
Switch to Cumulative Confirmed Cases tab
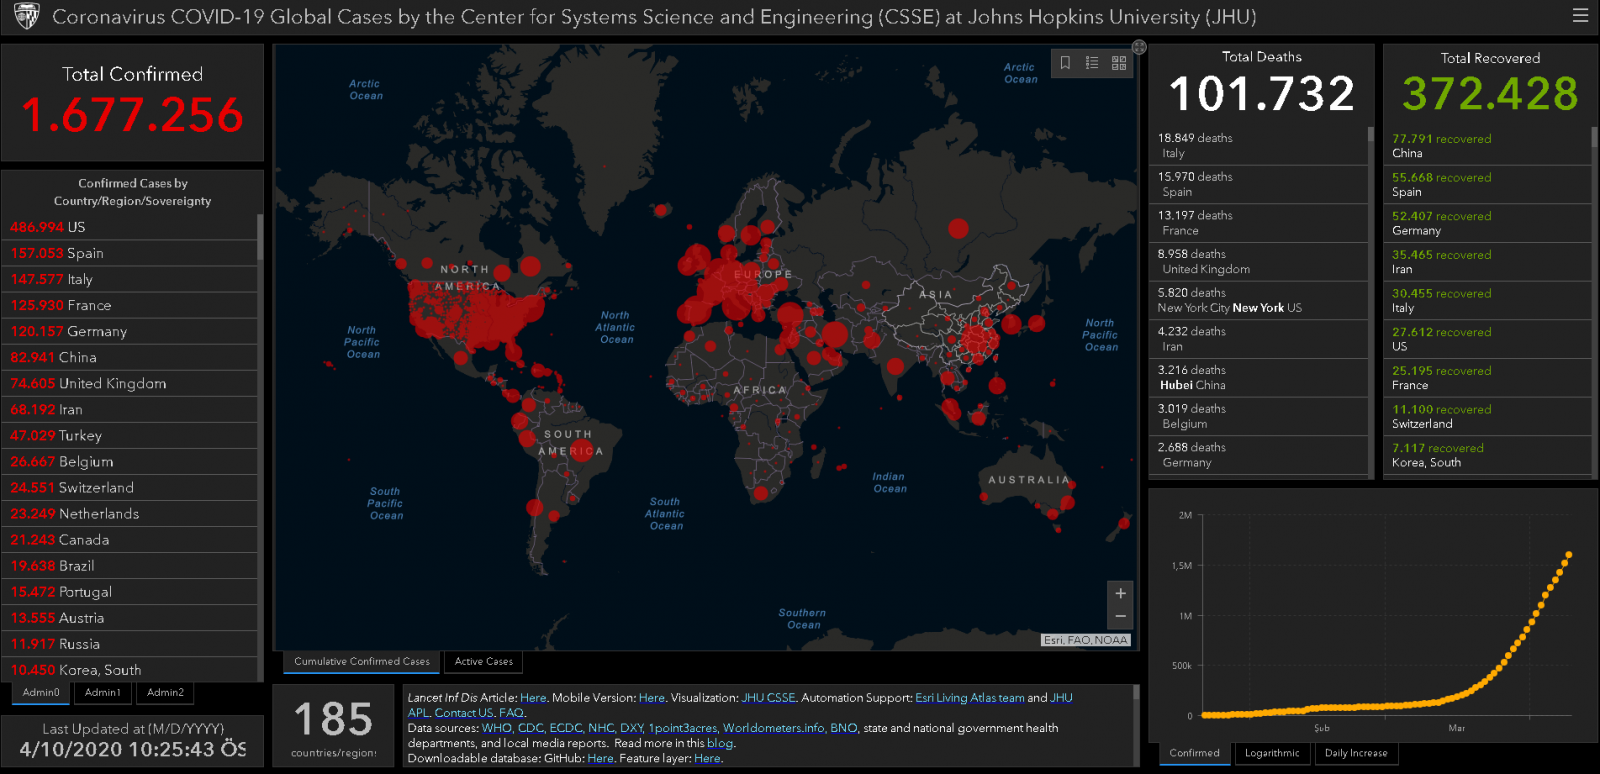coord(362,661)
